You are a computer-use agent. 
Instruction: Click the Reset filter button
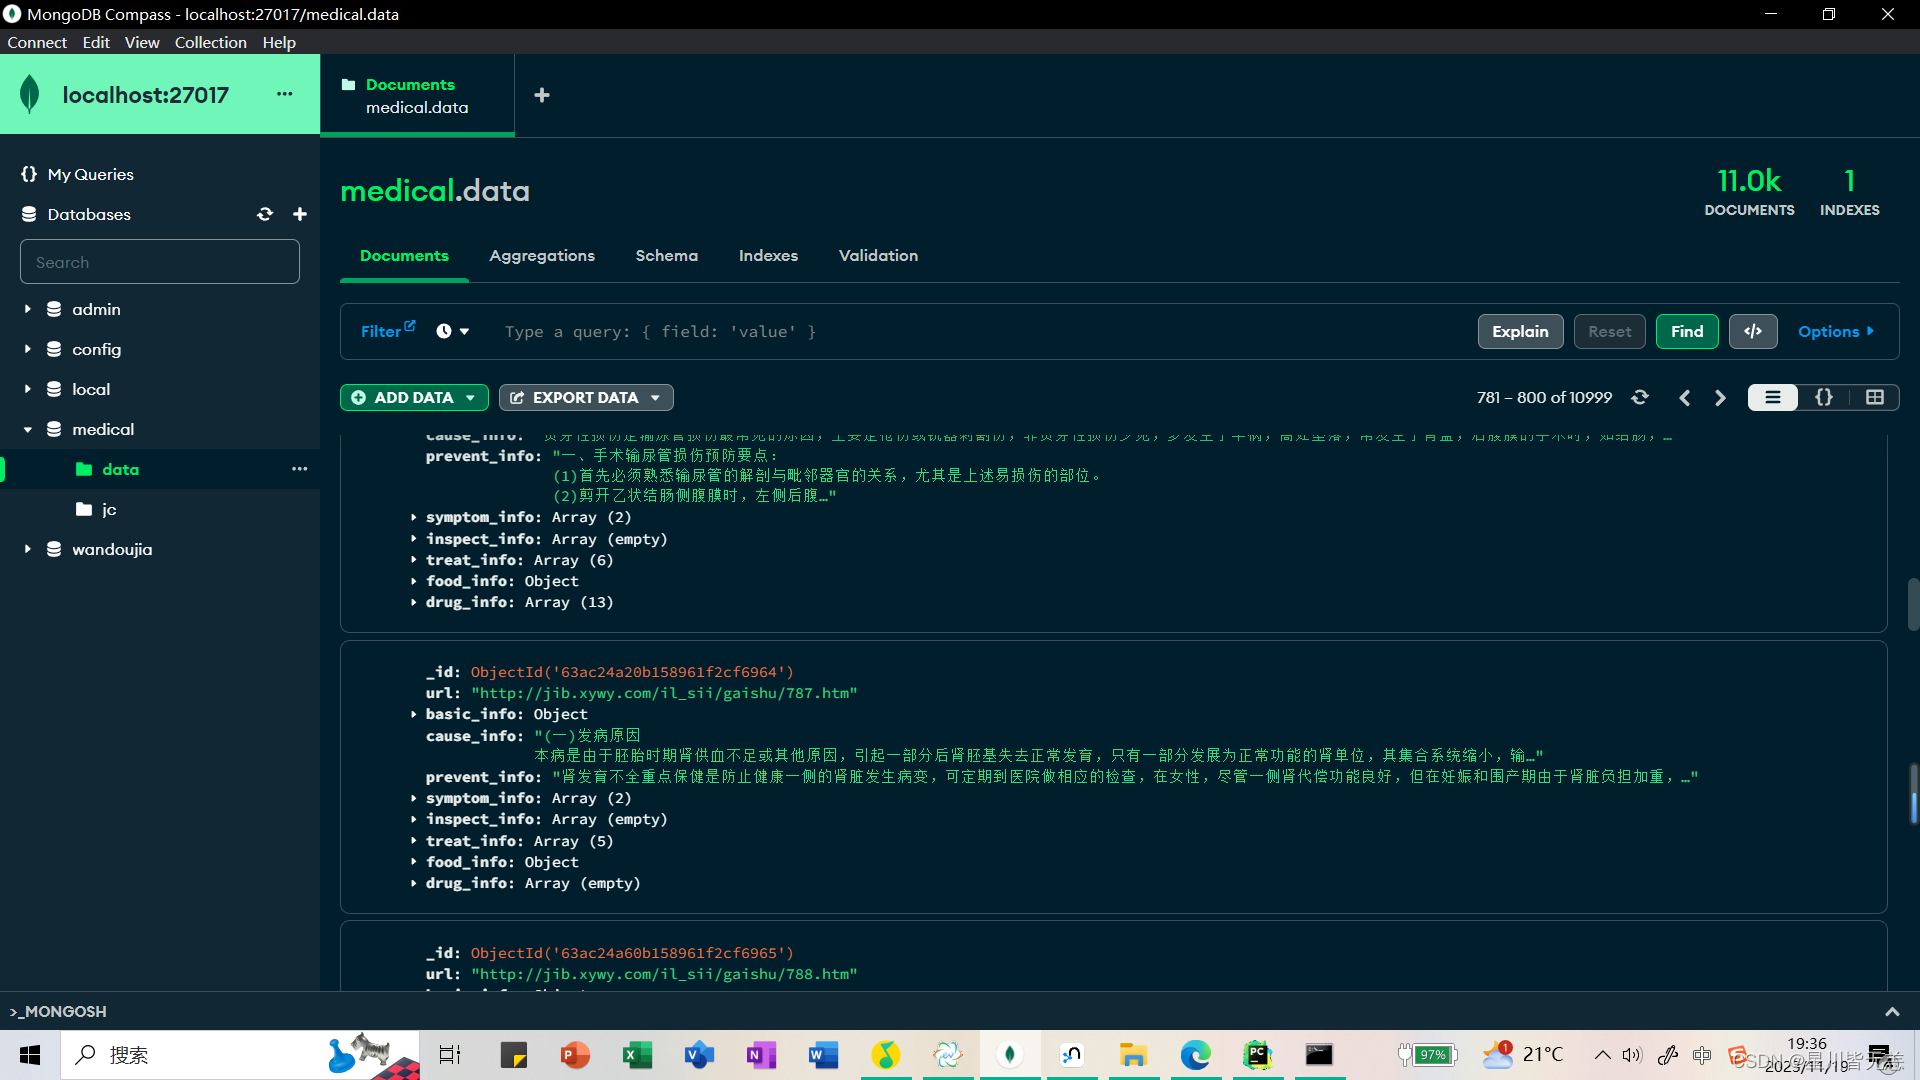[1609, 331]
